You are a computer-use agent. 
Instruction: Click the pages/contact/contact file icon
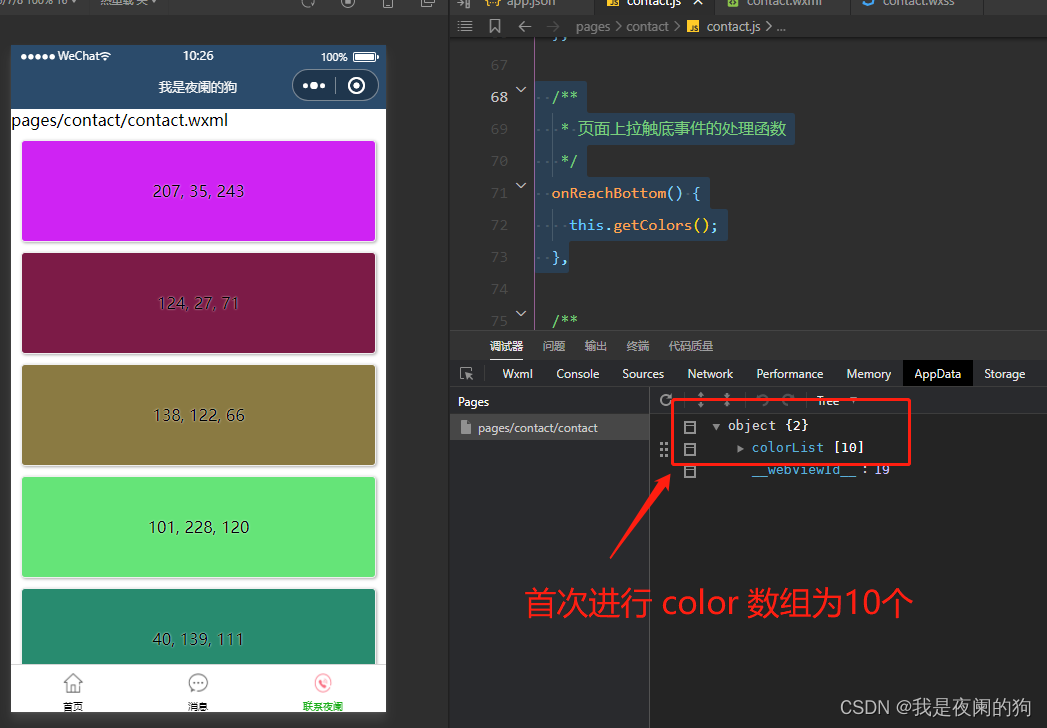(x=466, y=427)
